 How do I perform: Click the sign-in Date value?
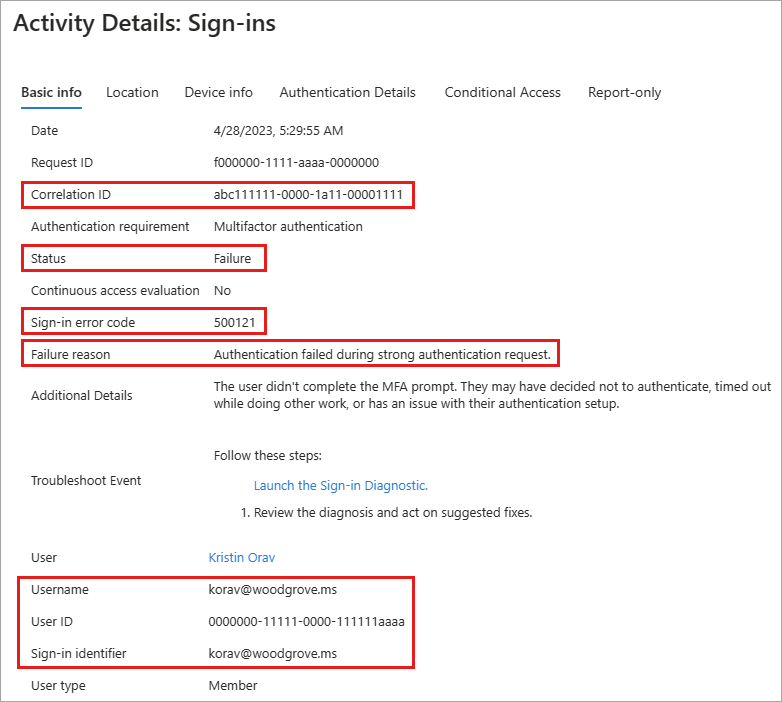tap(279, 130)
